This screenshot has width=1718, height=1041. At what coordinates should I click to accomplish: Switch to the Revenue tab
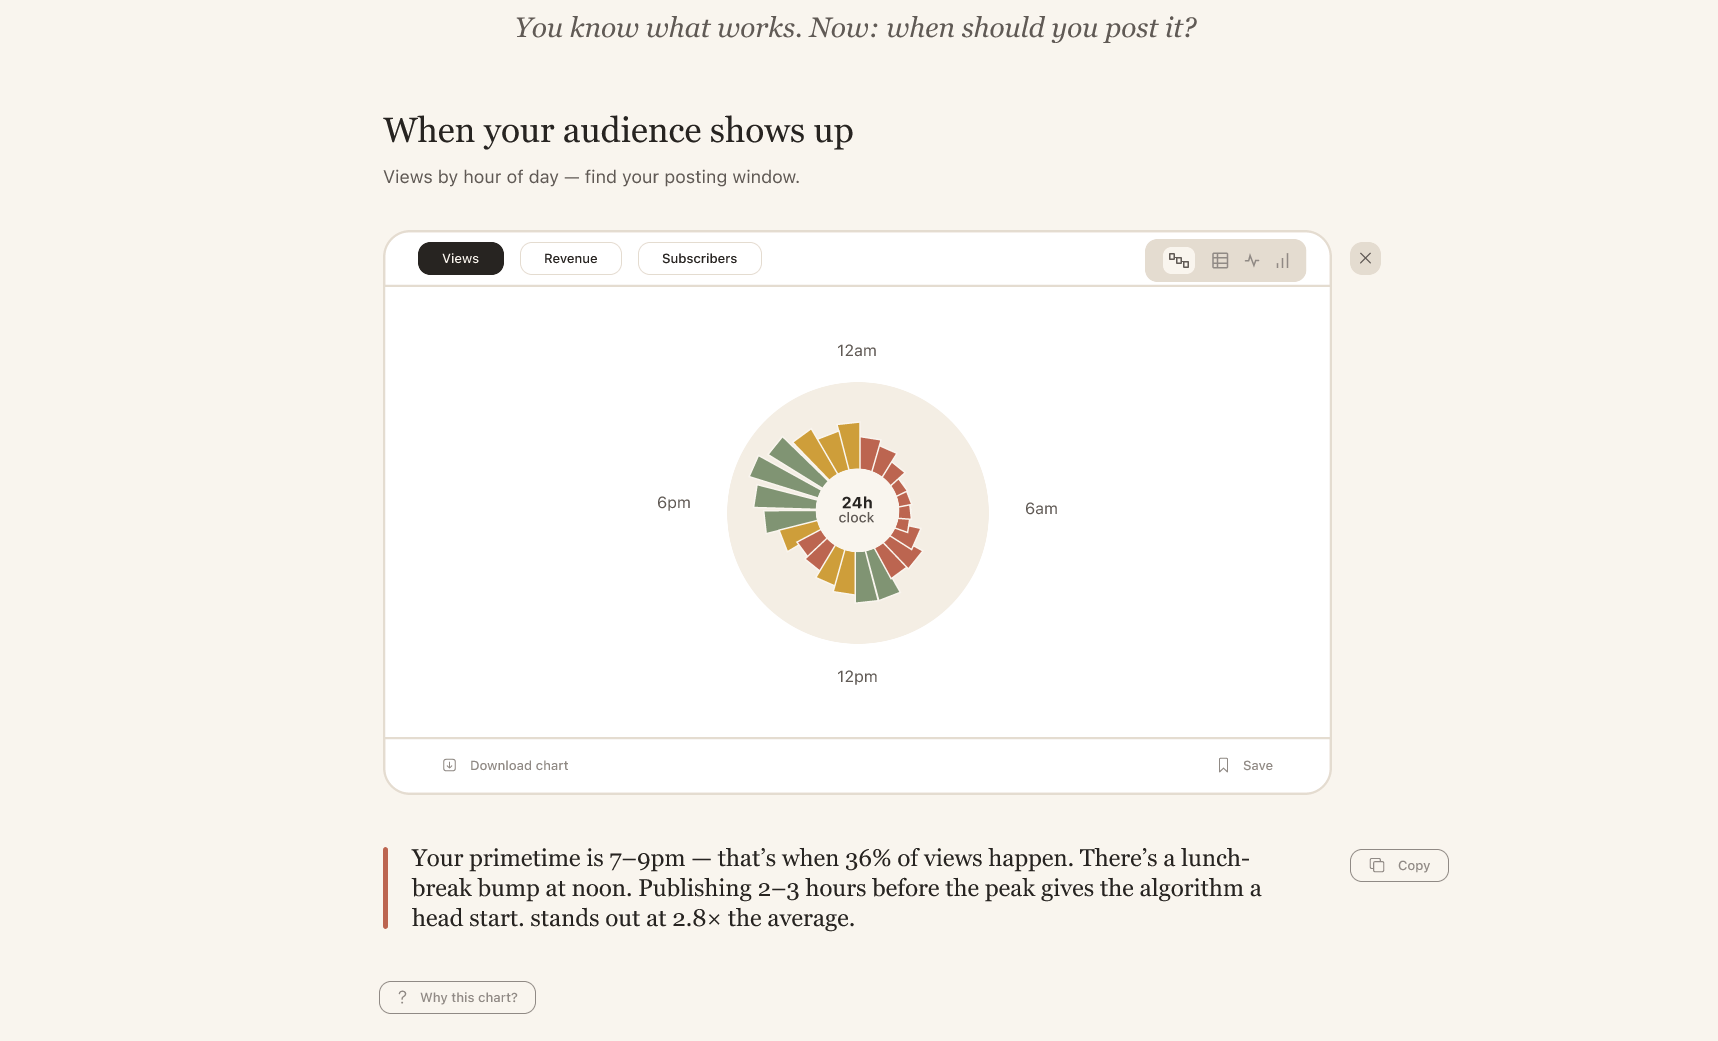pos(570,258)
